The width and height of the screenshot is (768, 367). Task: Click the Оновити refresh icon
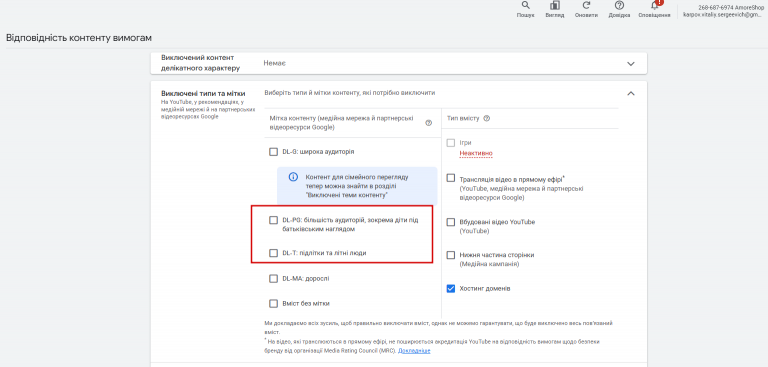pos(586,5)
